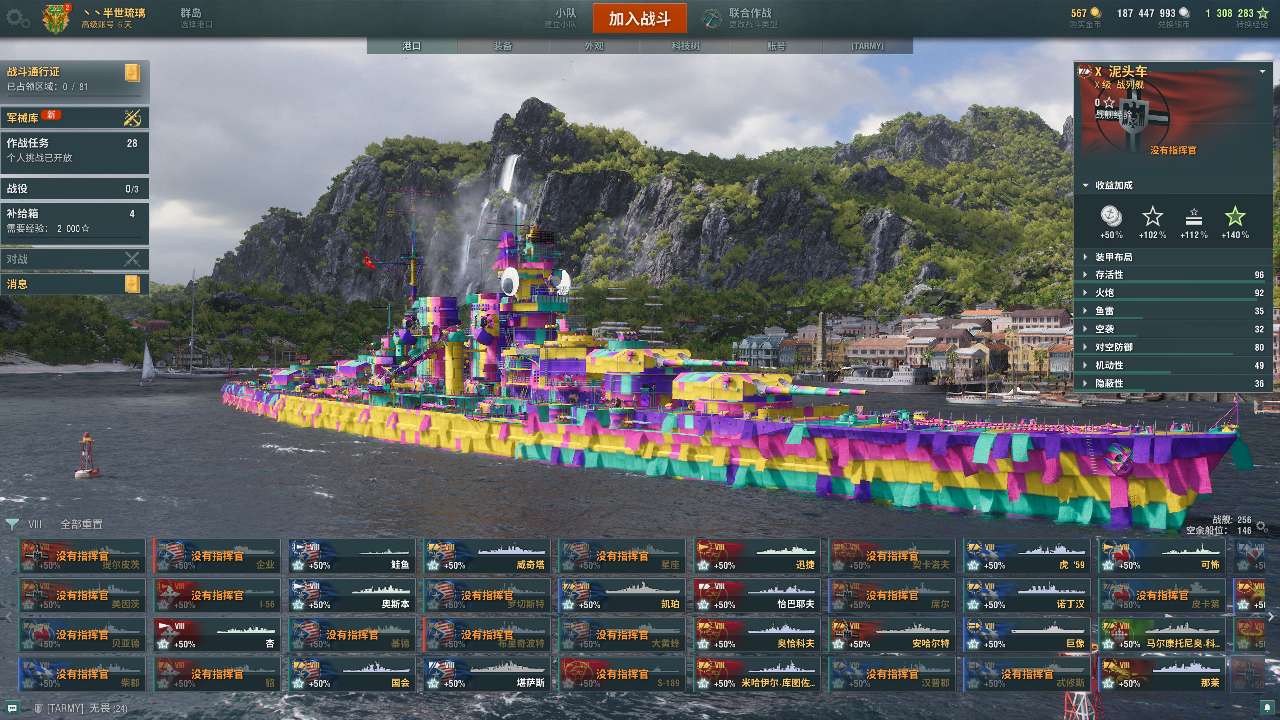Open the ship 泥头车 dropdown arrow
The width and height of the screenshot is (1280, 720).
(1263, 72)
